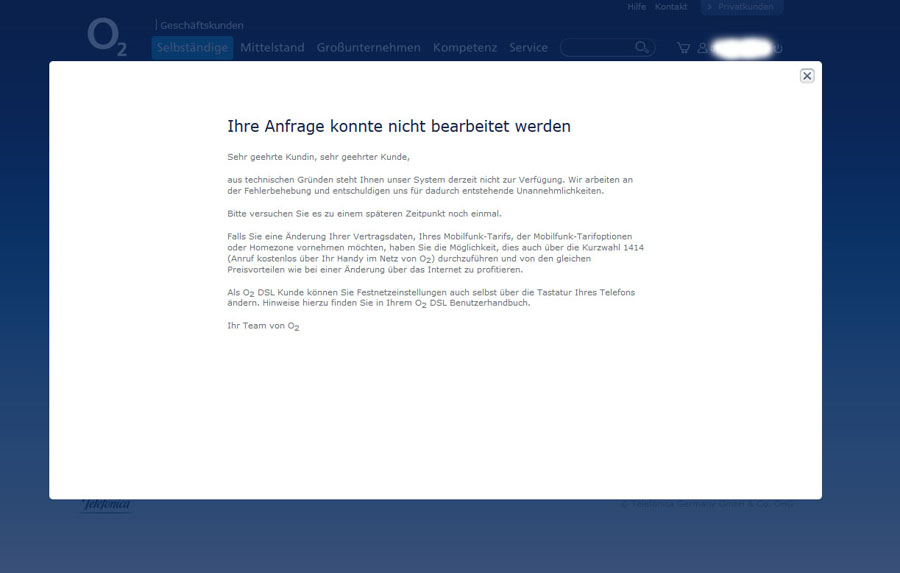Click text 'Ihr Team von O2'
The image size is (900, 573).
tap(263, 326)
